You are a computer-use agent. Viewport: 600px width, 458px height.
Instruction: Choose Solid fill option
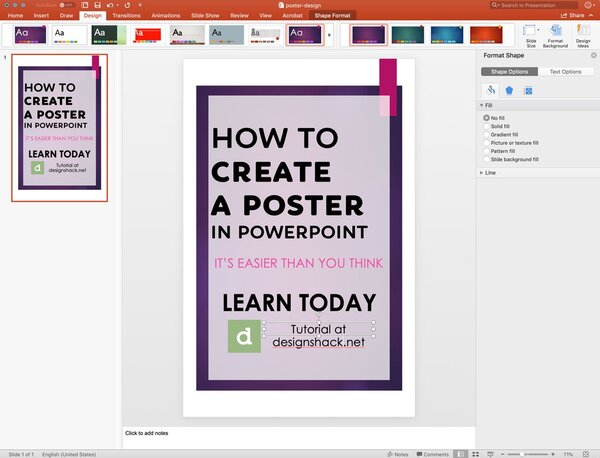click(x=486, y=126)
